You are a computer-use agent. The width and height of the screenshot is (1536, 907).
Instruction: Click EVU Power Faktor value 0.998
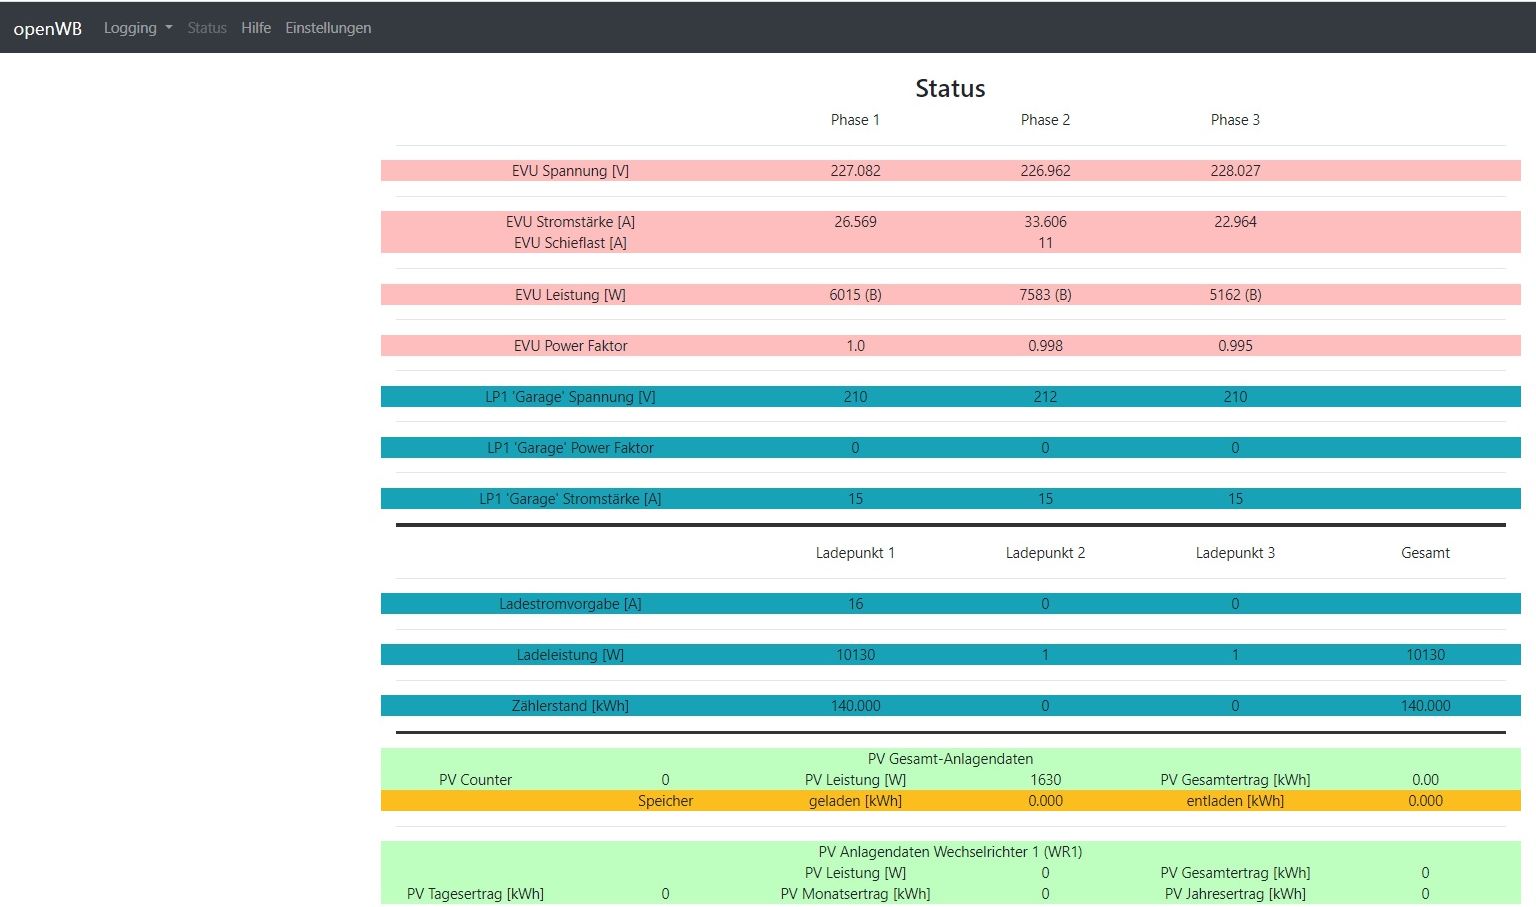[x=1045, y=346]
